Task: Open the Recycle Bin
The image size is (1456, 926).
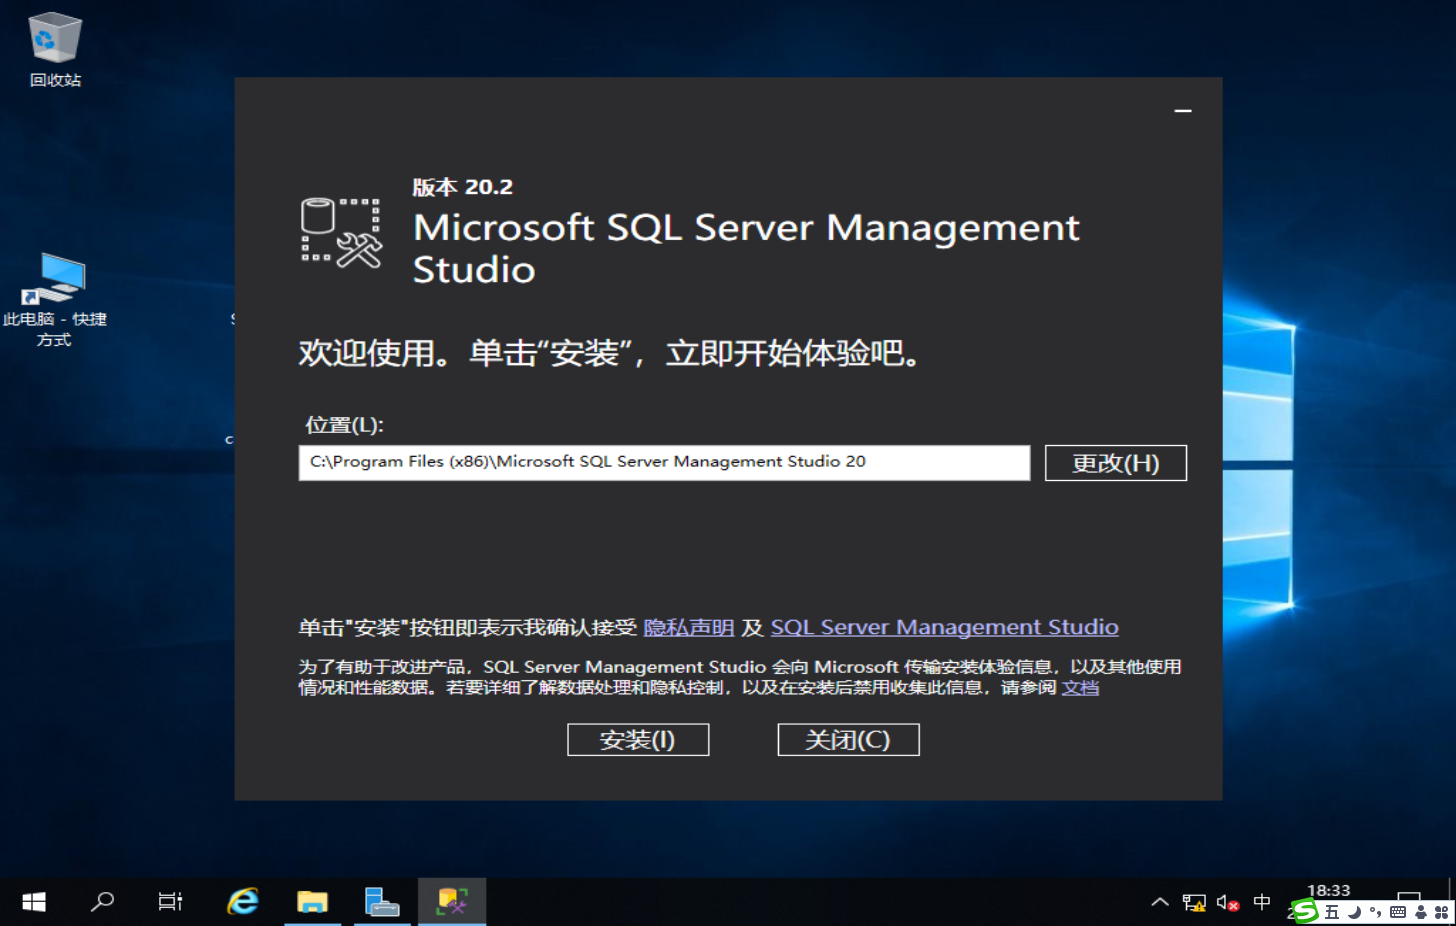Action: (x=54, y=40)
